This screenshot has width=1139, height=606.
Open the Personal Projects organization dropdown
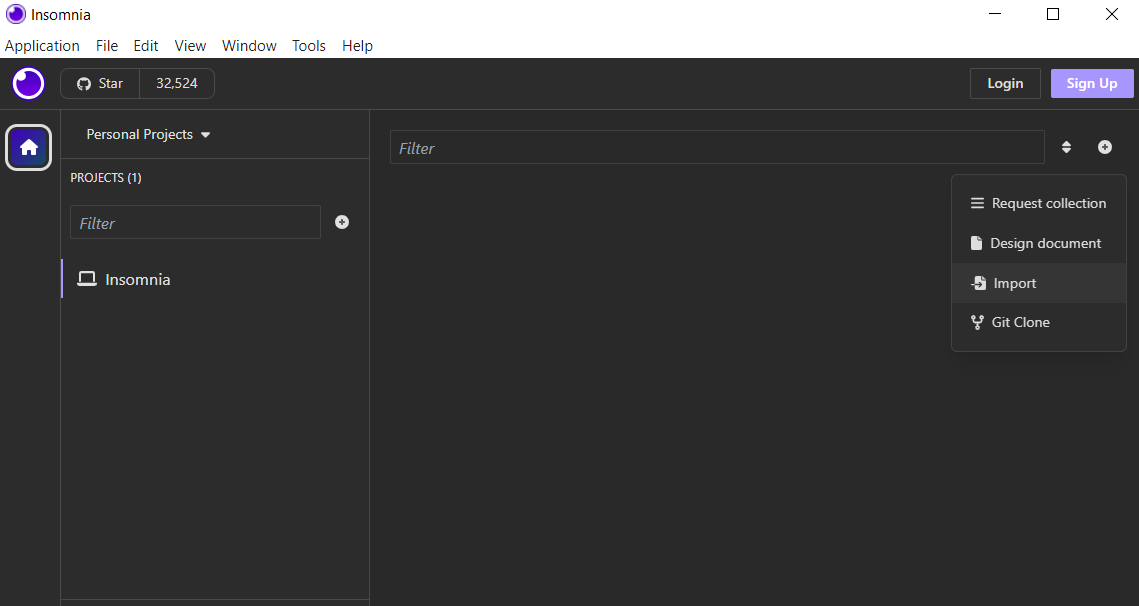148,134
